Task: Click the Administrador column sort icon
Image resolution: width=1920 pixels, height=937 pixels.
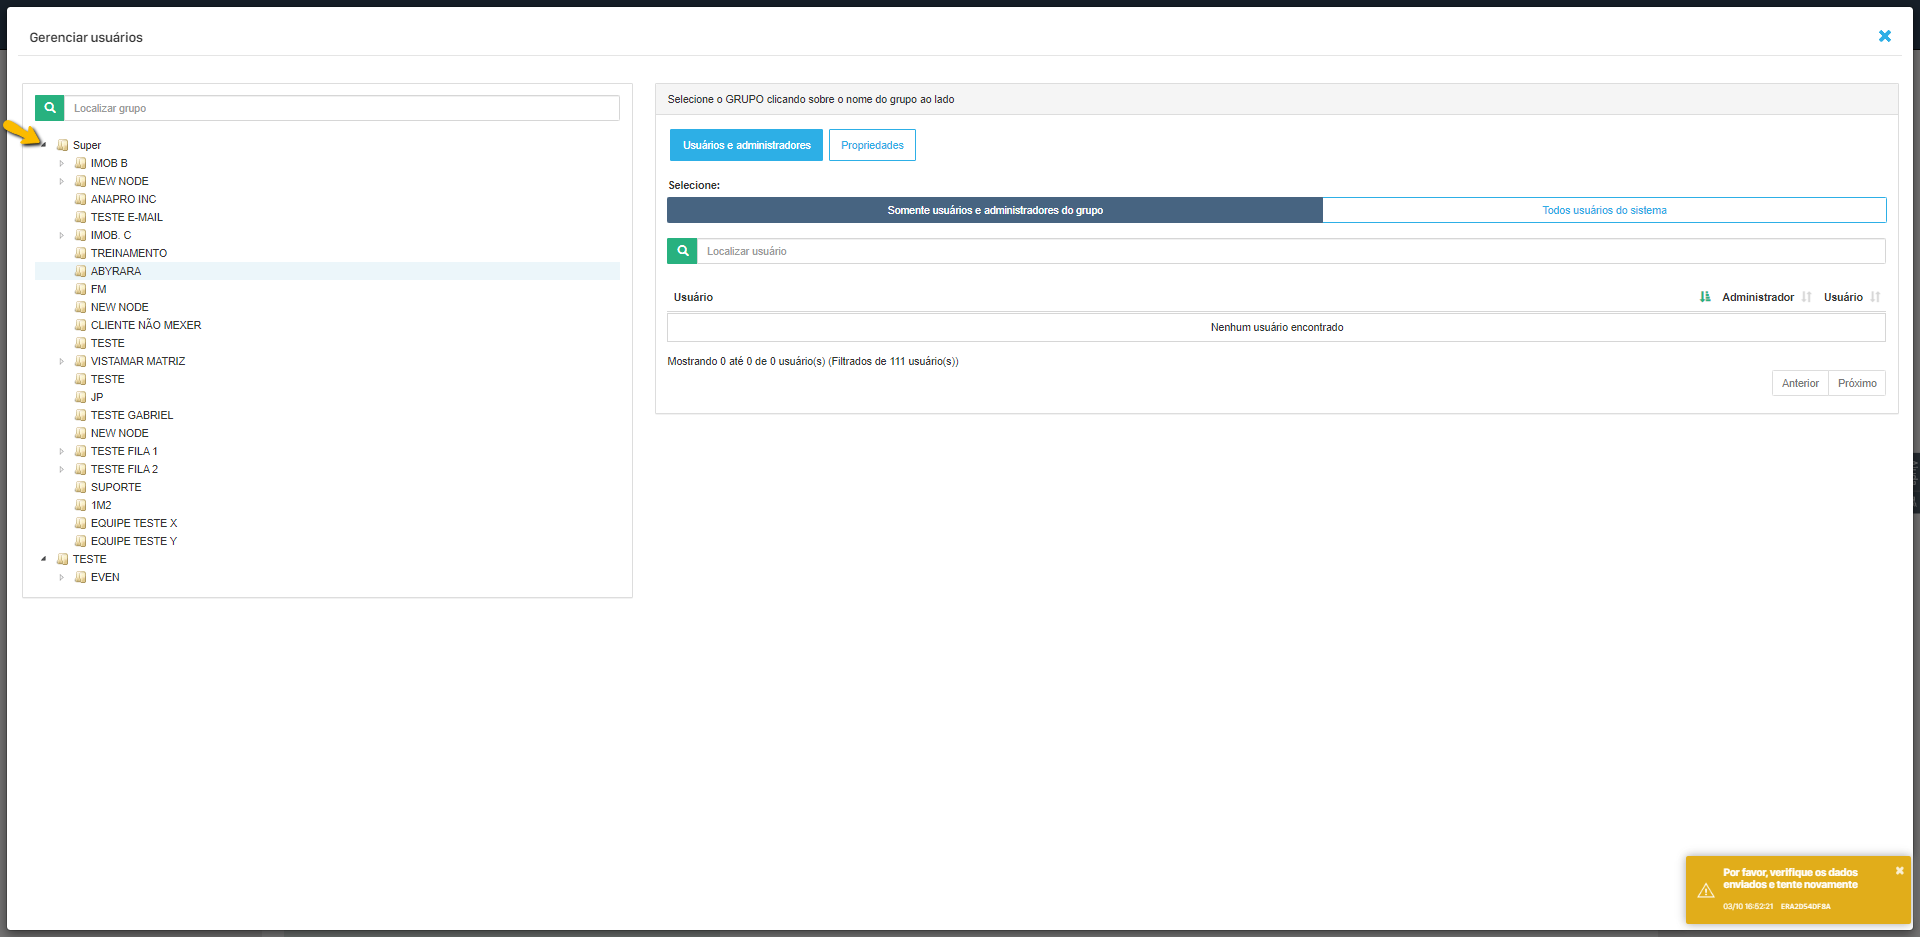Action: coord(1806,297)
